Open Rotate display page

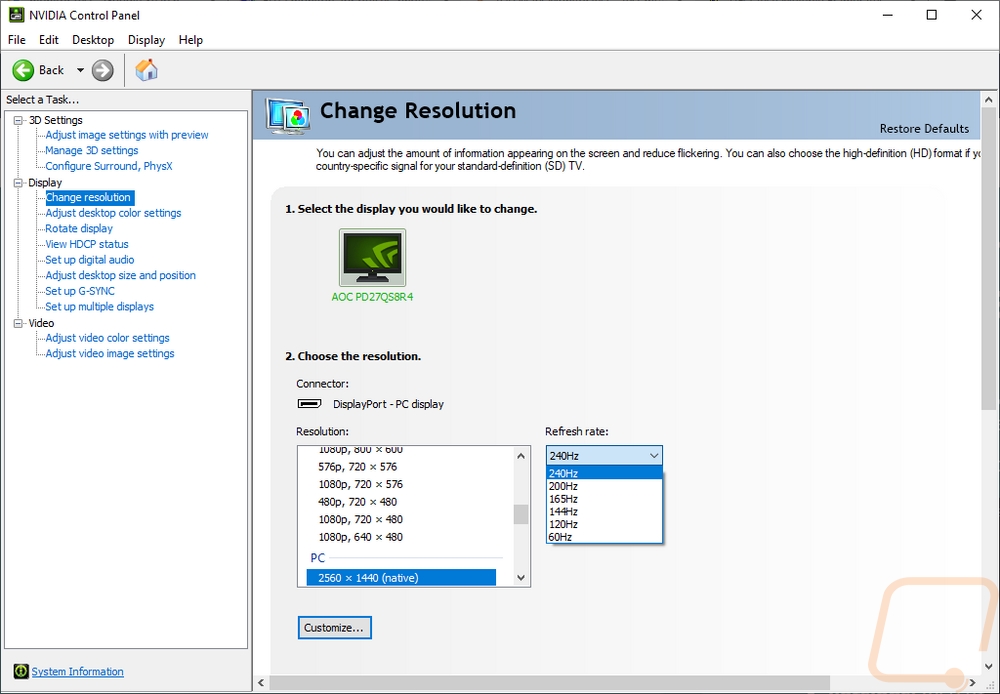pos(79,228)
